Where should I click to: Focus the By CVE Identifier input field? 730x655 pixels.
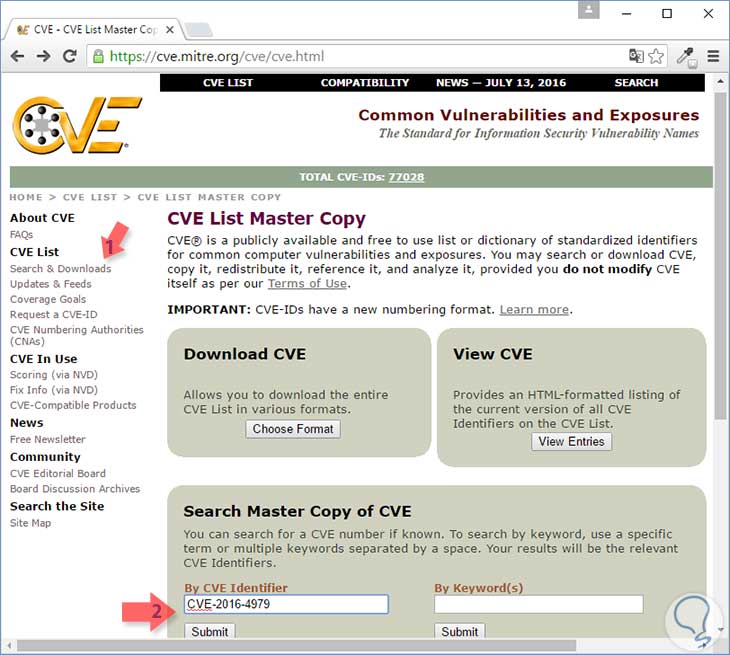(286, 604)
